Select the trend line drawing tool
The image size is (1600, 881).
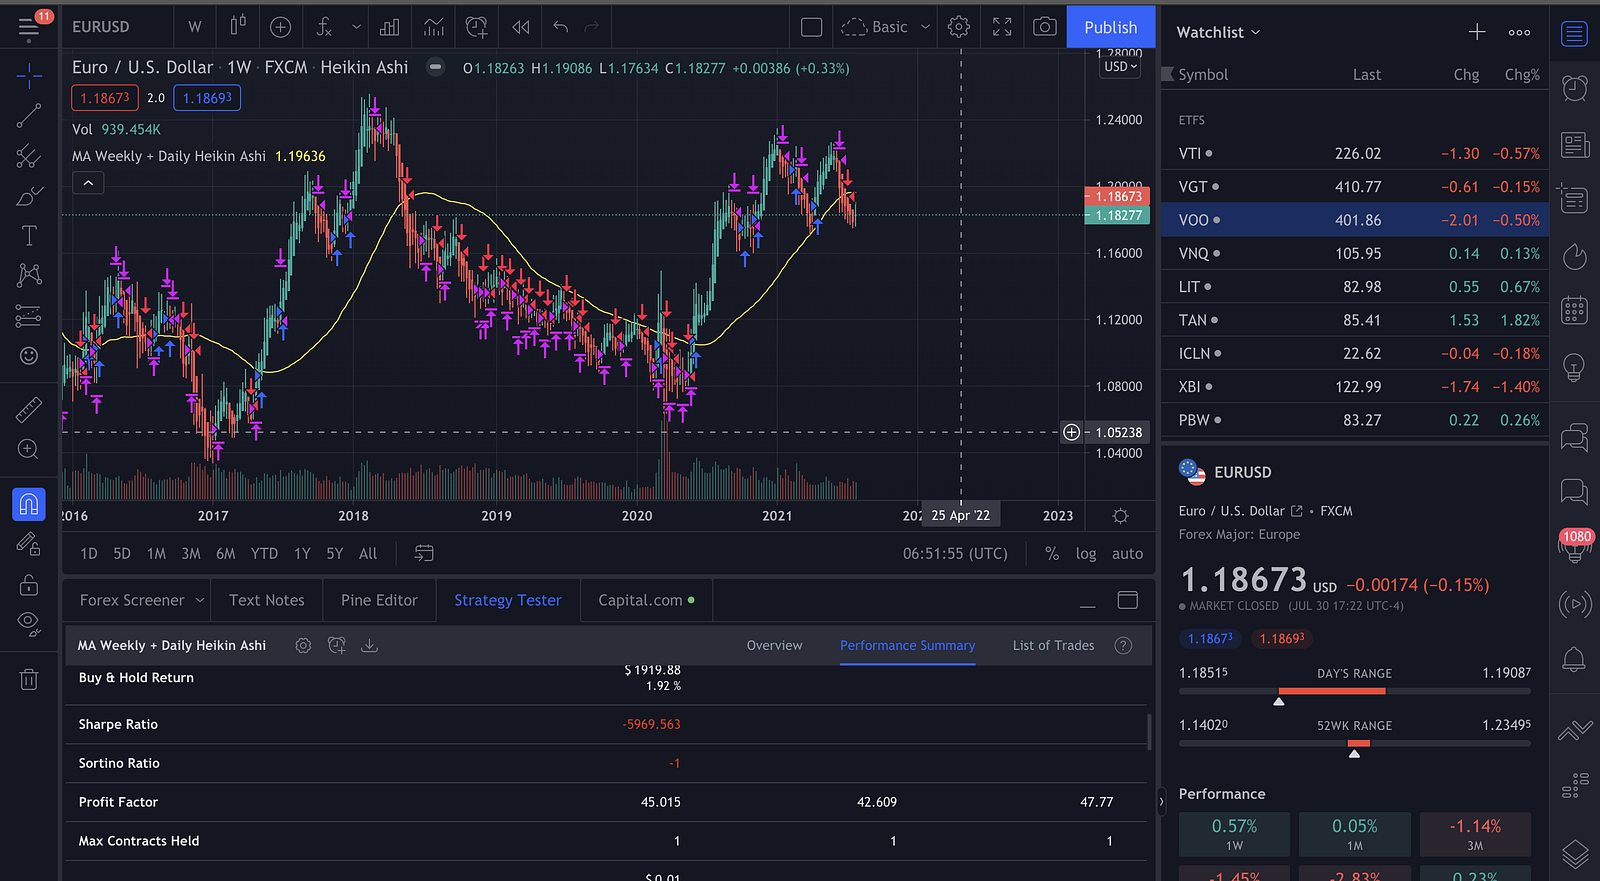(x=29, y=116)
